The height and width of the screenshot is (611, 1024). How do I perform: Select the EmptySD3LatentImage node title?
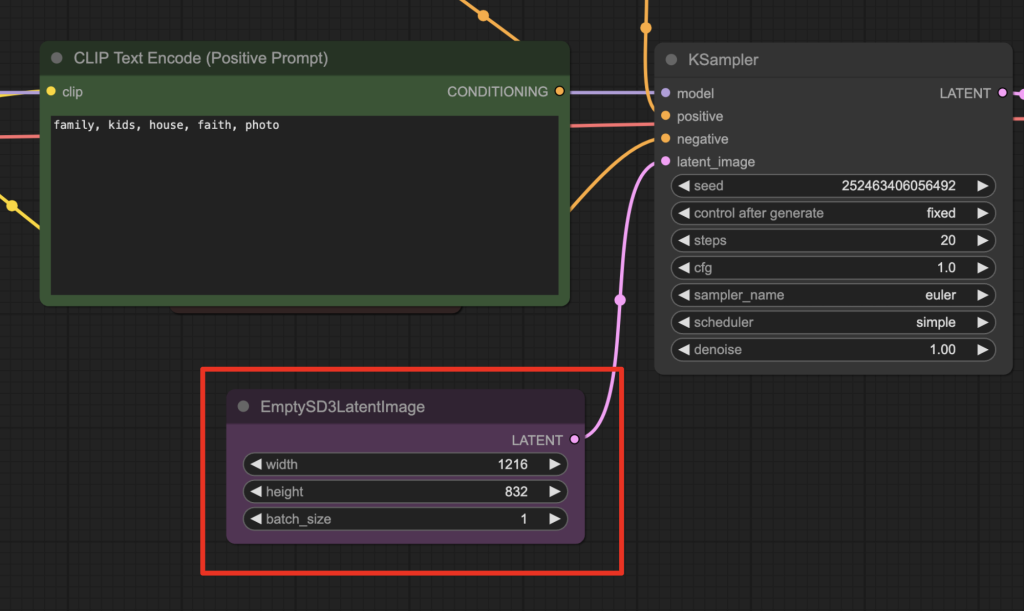coord(342,407)
